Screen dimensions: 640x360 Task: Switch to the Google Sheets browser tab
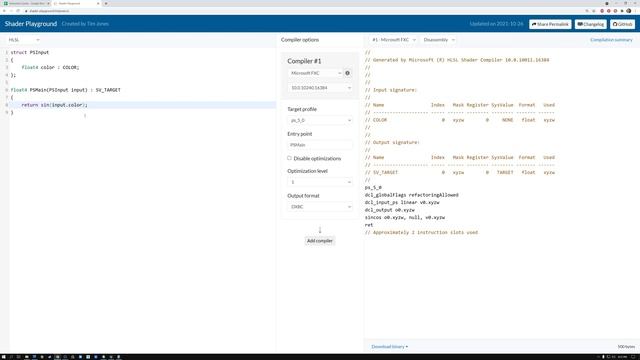(26, 3)
